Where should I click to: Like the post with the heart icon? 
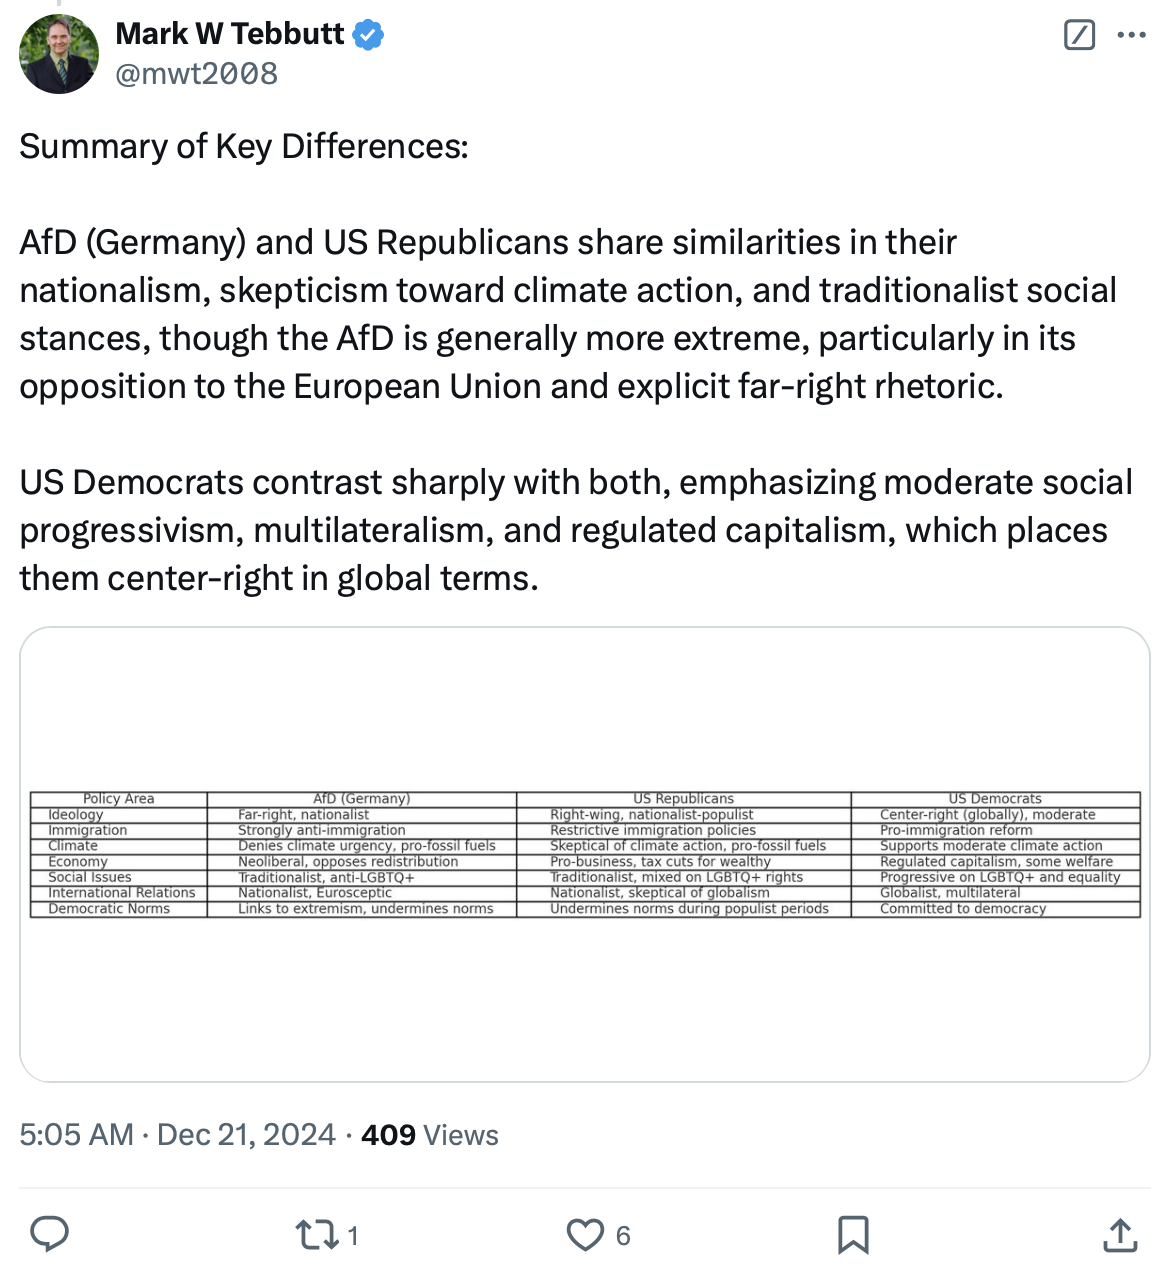pos(585,1235)
